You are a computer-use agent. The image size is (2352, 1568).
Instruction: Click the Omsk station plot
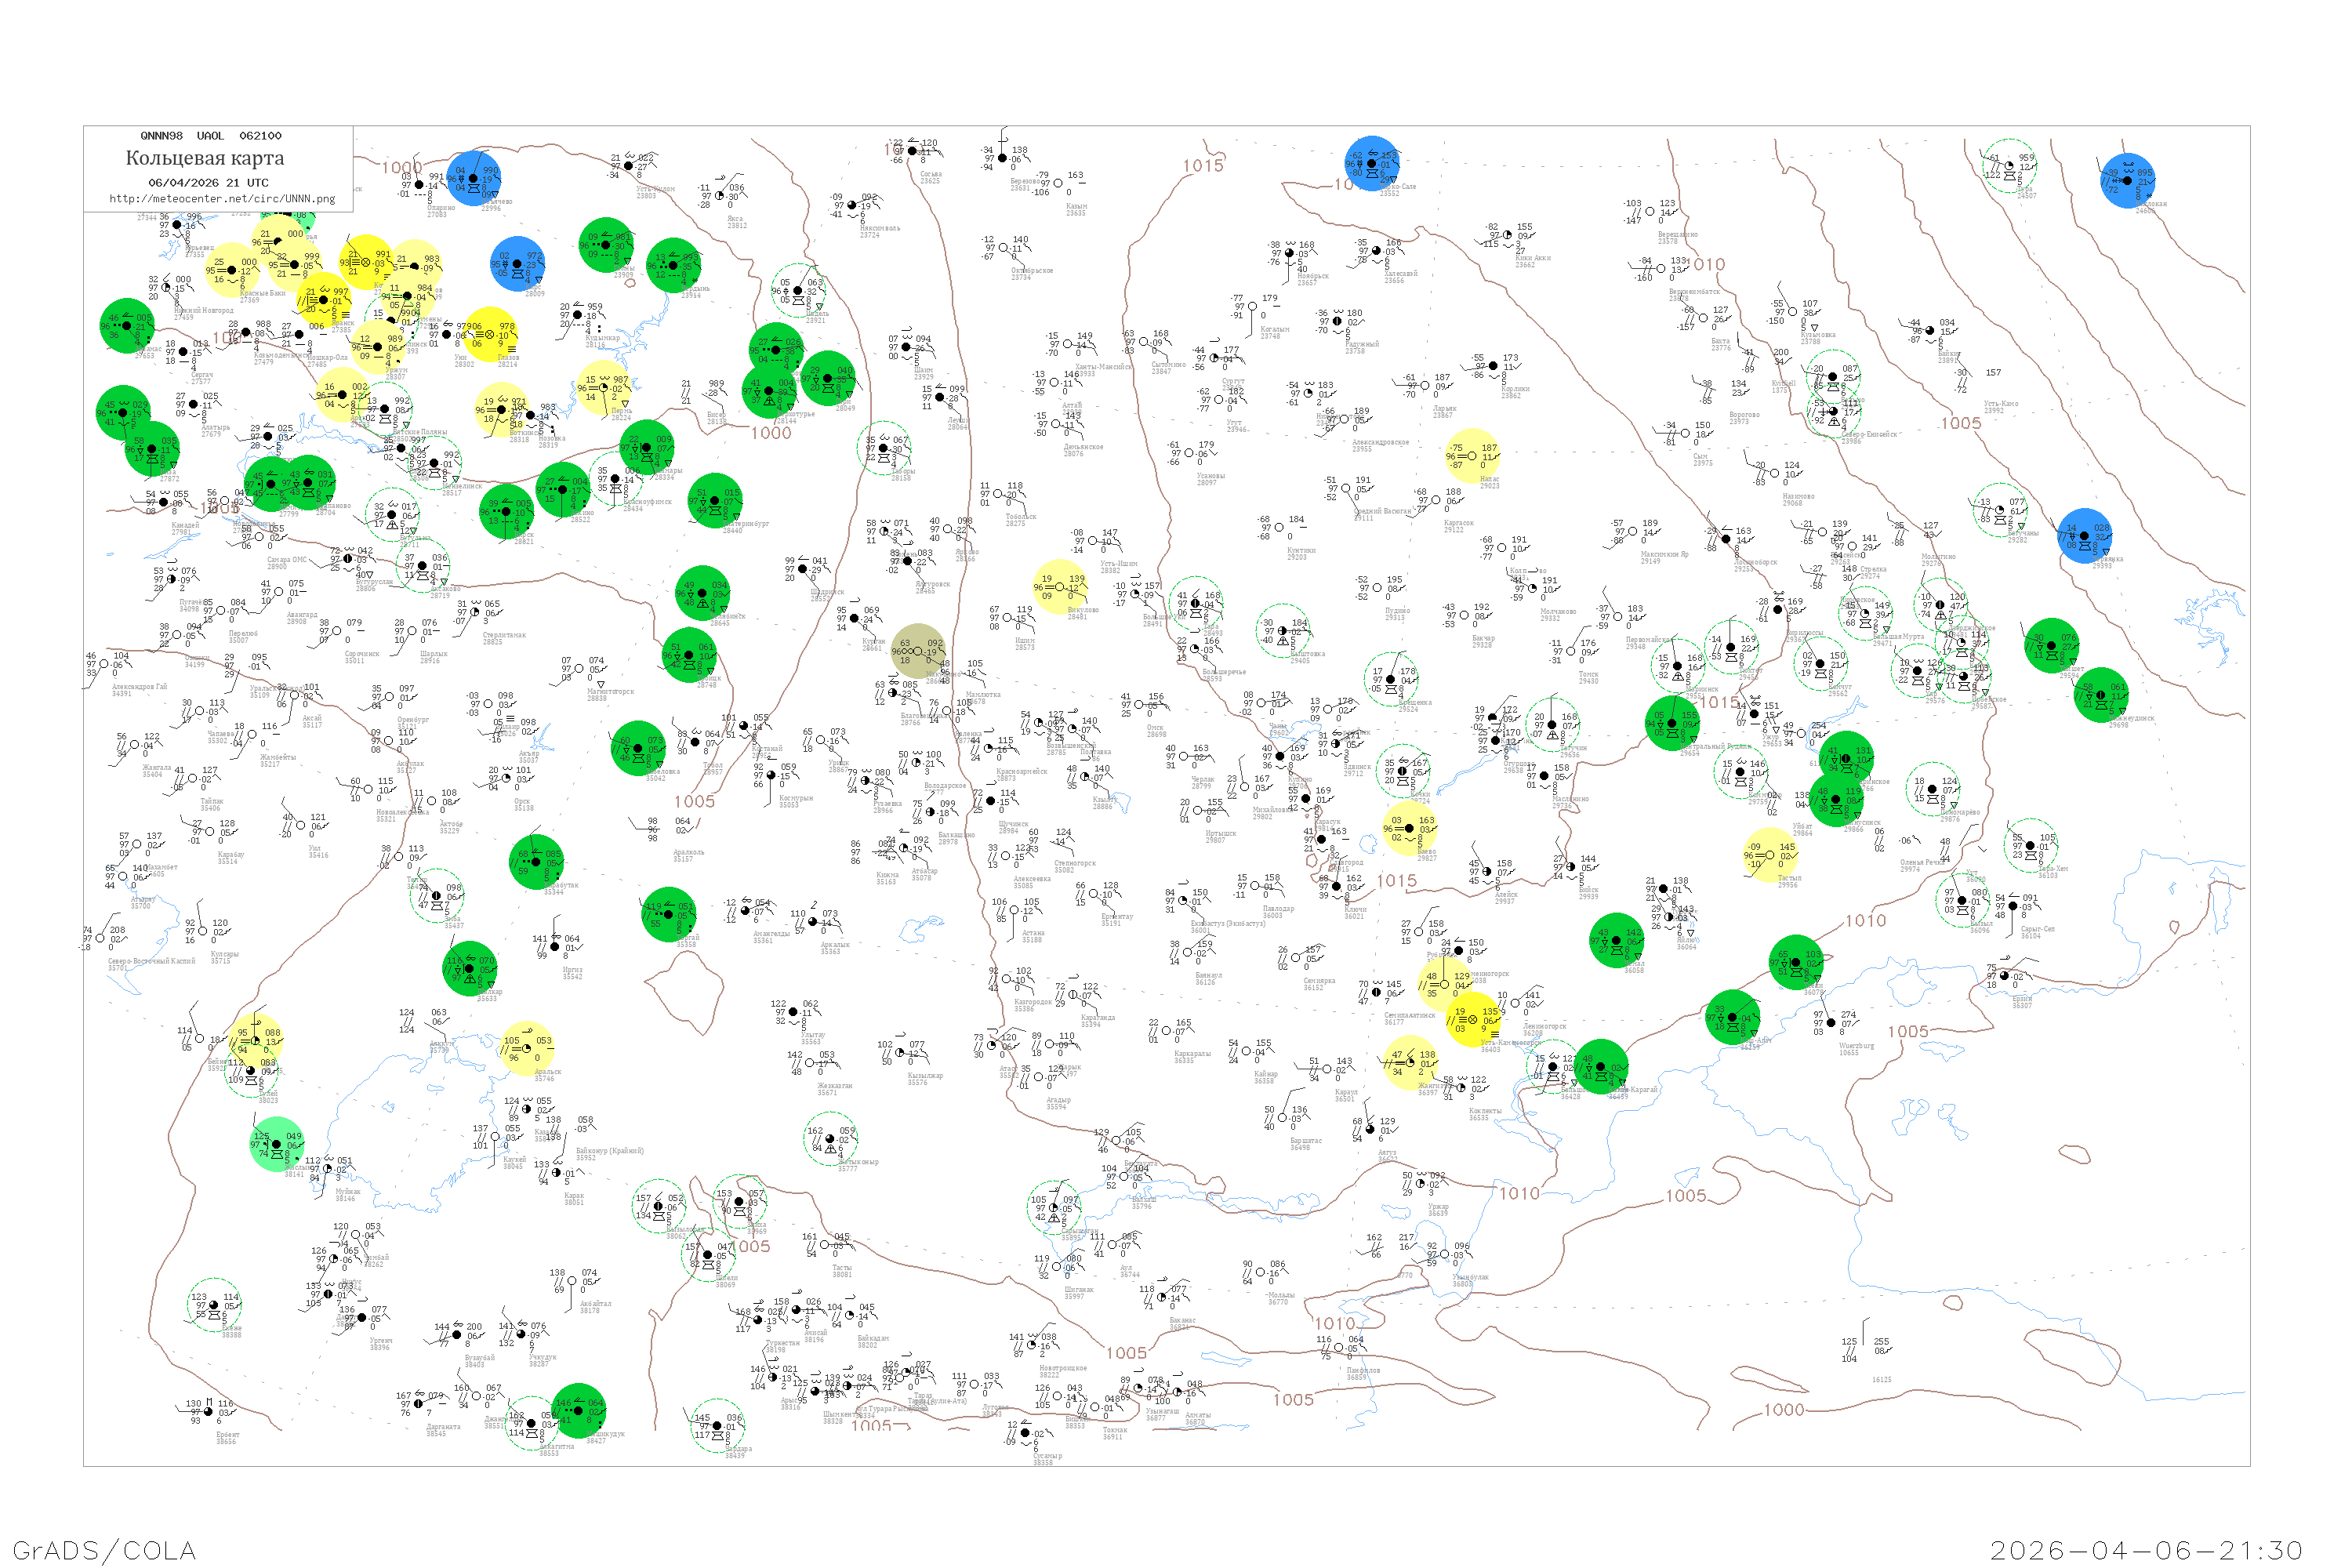(x=1138, y=704)
